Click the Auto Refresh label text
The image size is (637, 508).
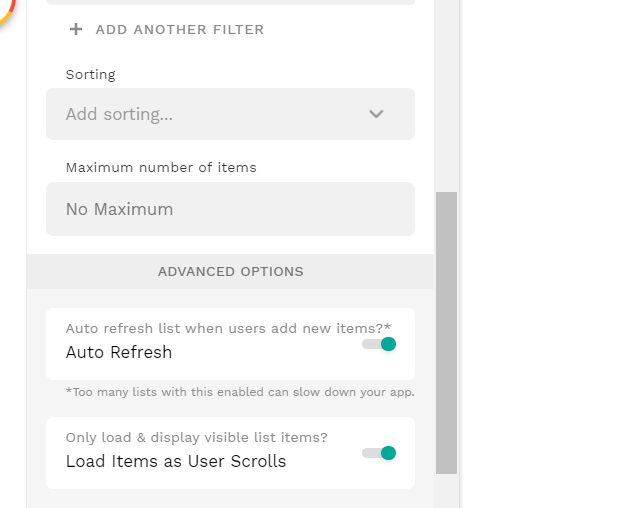119,352
